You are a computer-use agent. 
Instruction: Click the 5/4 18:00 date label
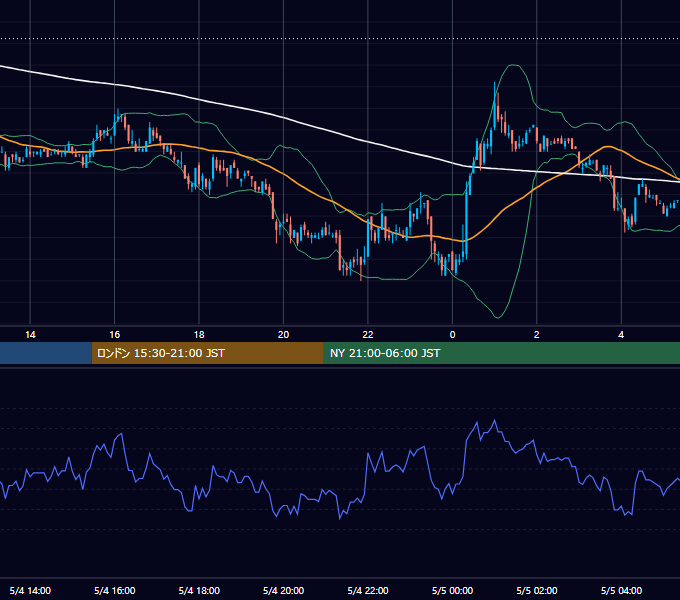click(199, 590)
